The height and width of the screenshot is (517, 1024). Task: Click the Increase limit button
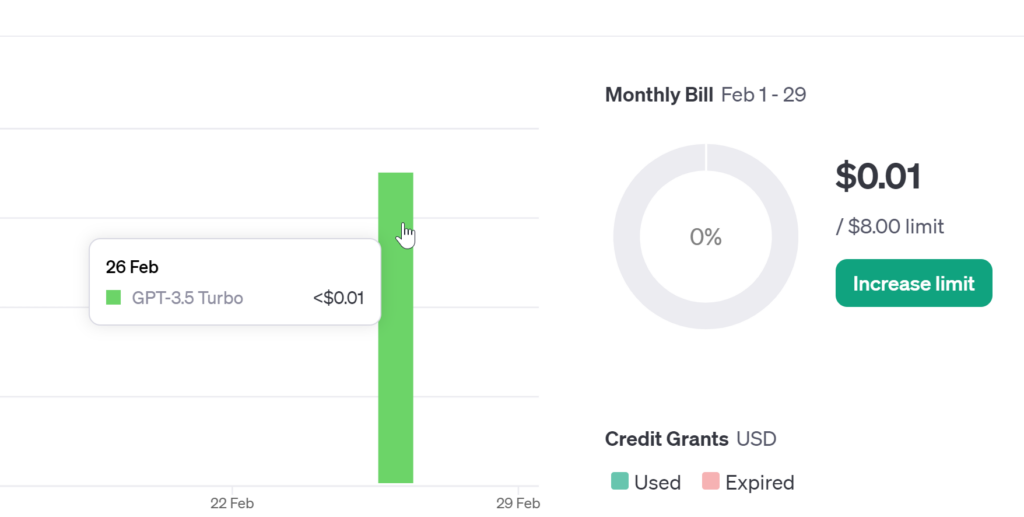point(914,283)
